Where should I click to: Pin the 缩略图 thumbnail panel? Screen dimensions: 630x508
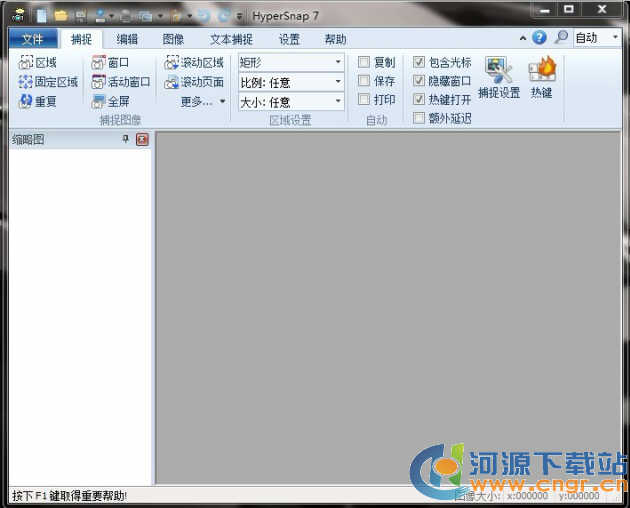(x=125, y=139)
